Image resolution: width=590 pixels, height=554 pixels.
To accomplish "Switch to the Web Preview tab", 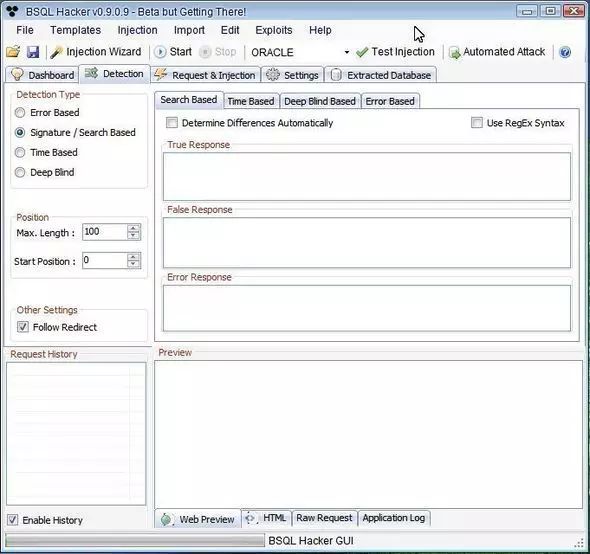I will [198, 519].
